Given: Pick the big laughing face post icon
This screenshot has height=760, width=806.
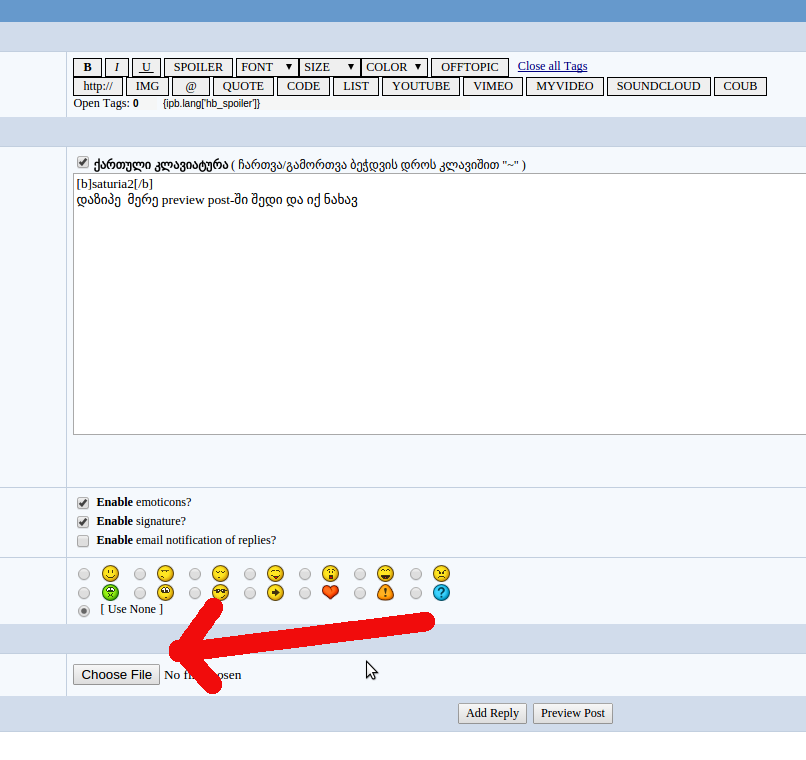Looking at the screenshot, I should [385, 573].
